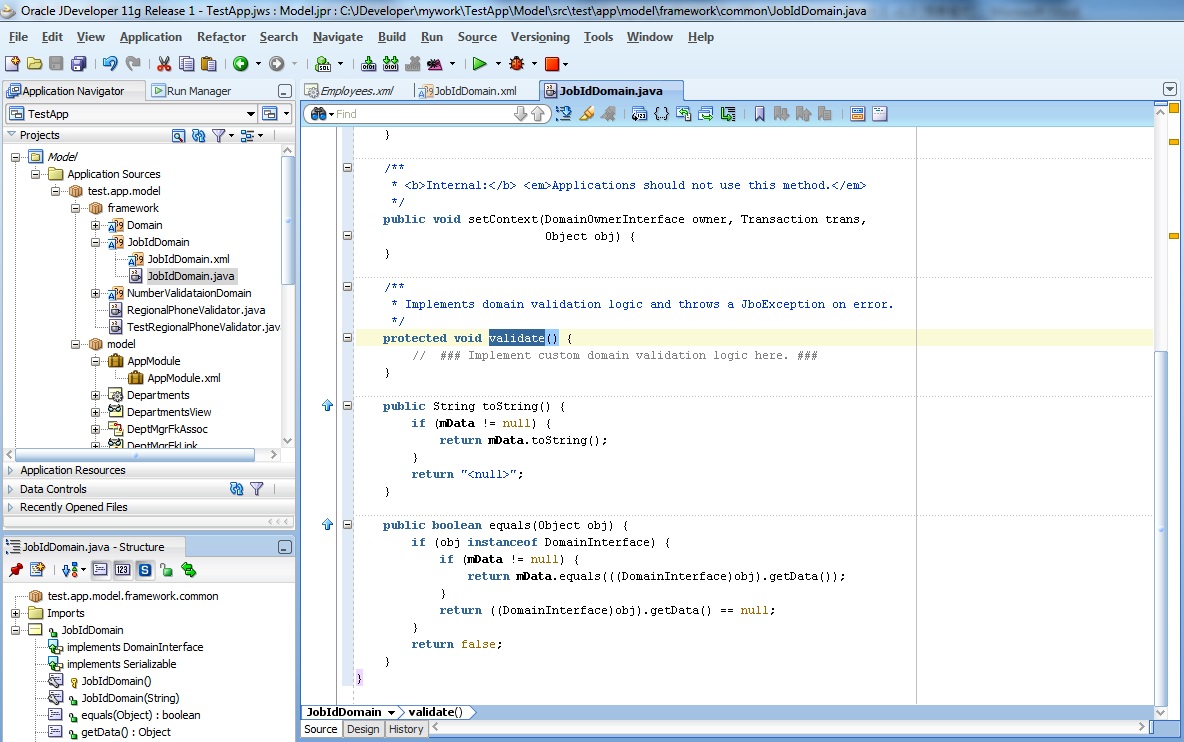Click the red pushpin Freeze icon in Structure pane
The width and height of the screenshot is (1184, 742).
pos(16,570)
